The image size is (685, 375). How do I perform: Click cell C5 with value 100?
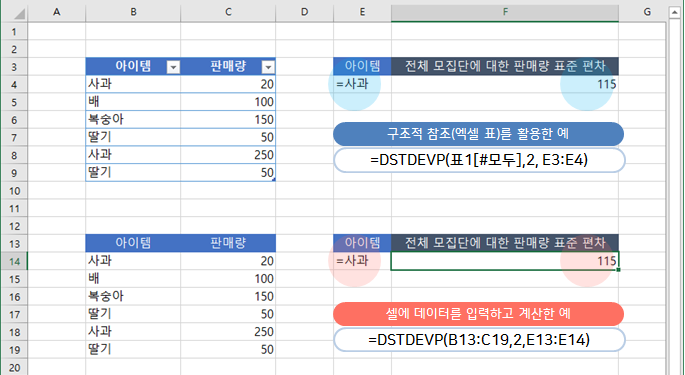pyautogui.click(x=228, y=102)
